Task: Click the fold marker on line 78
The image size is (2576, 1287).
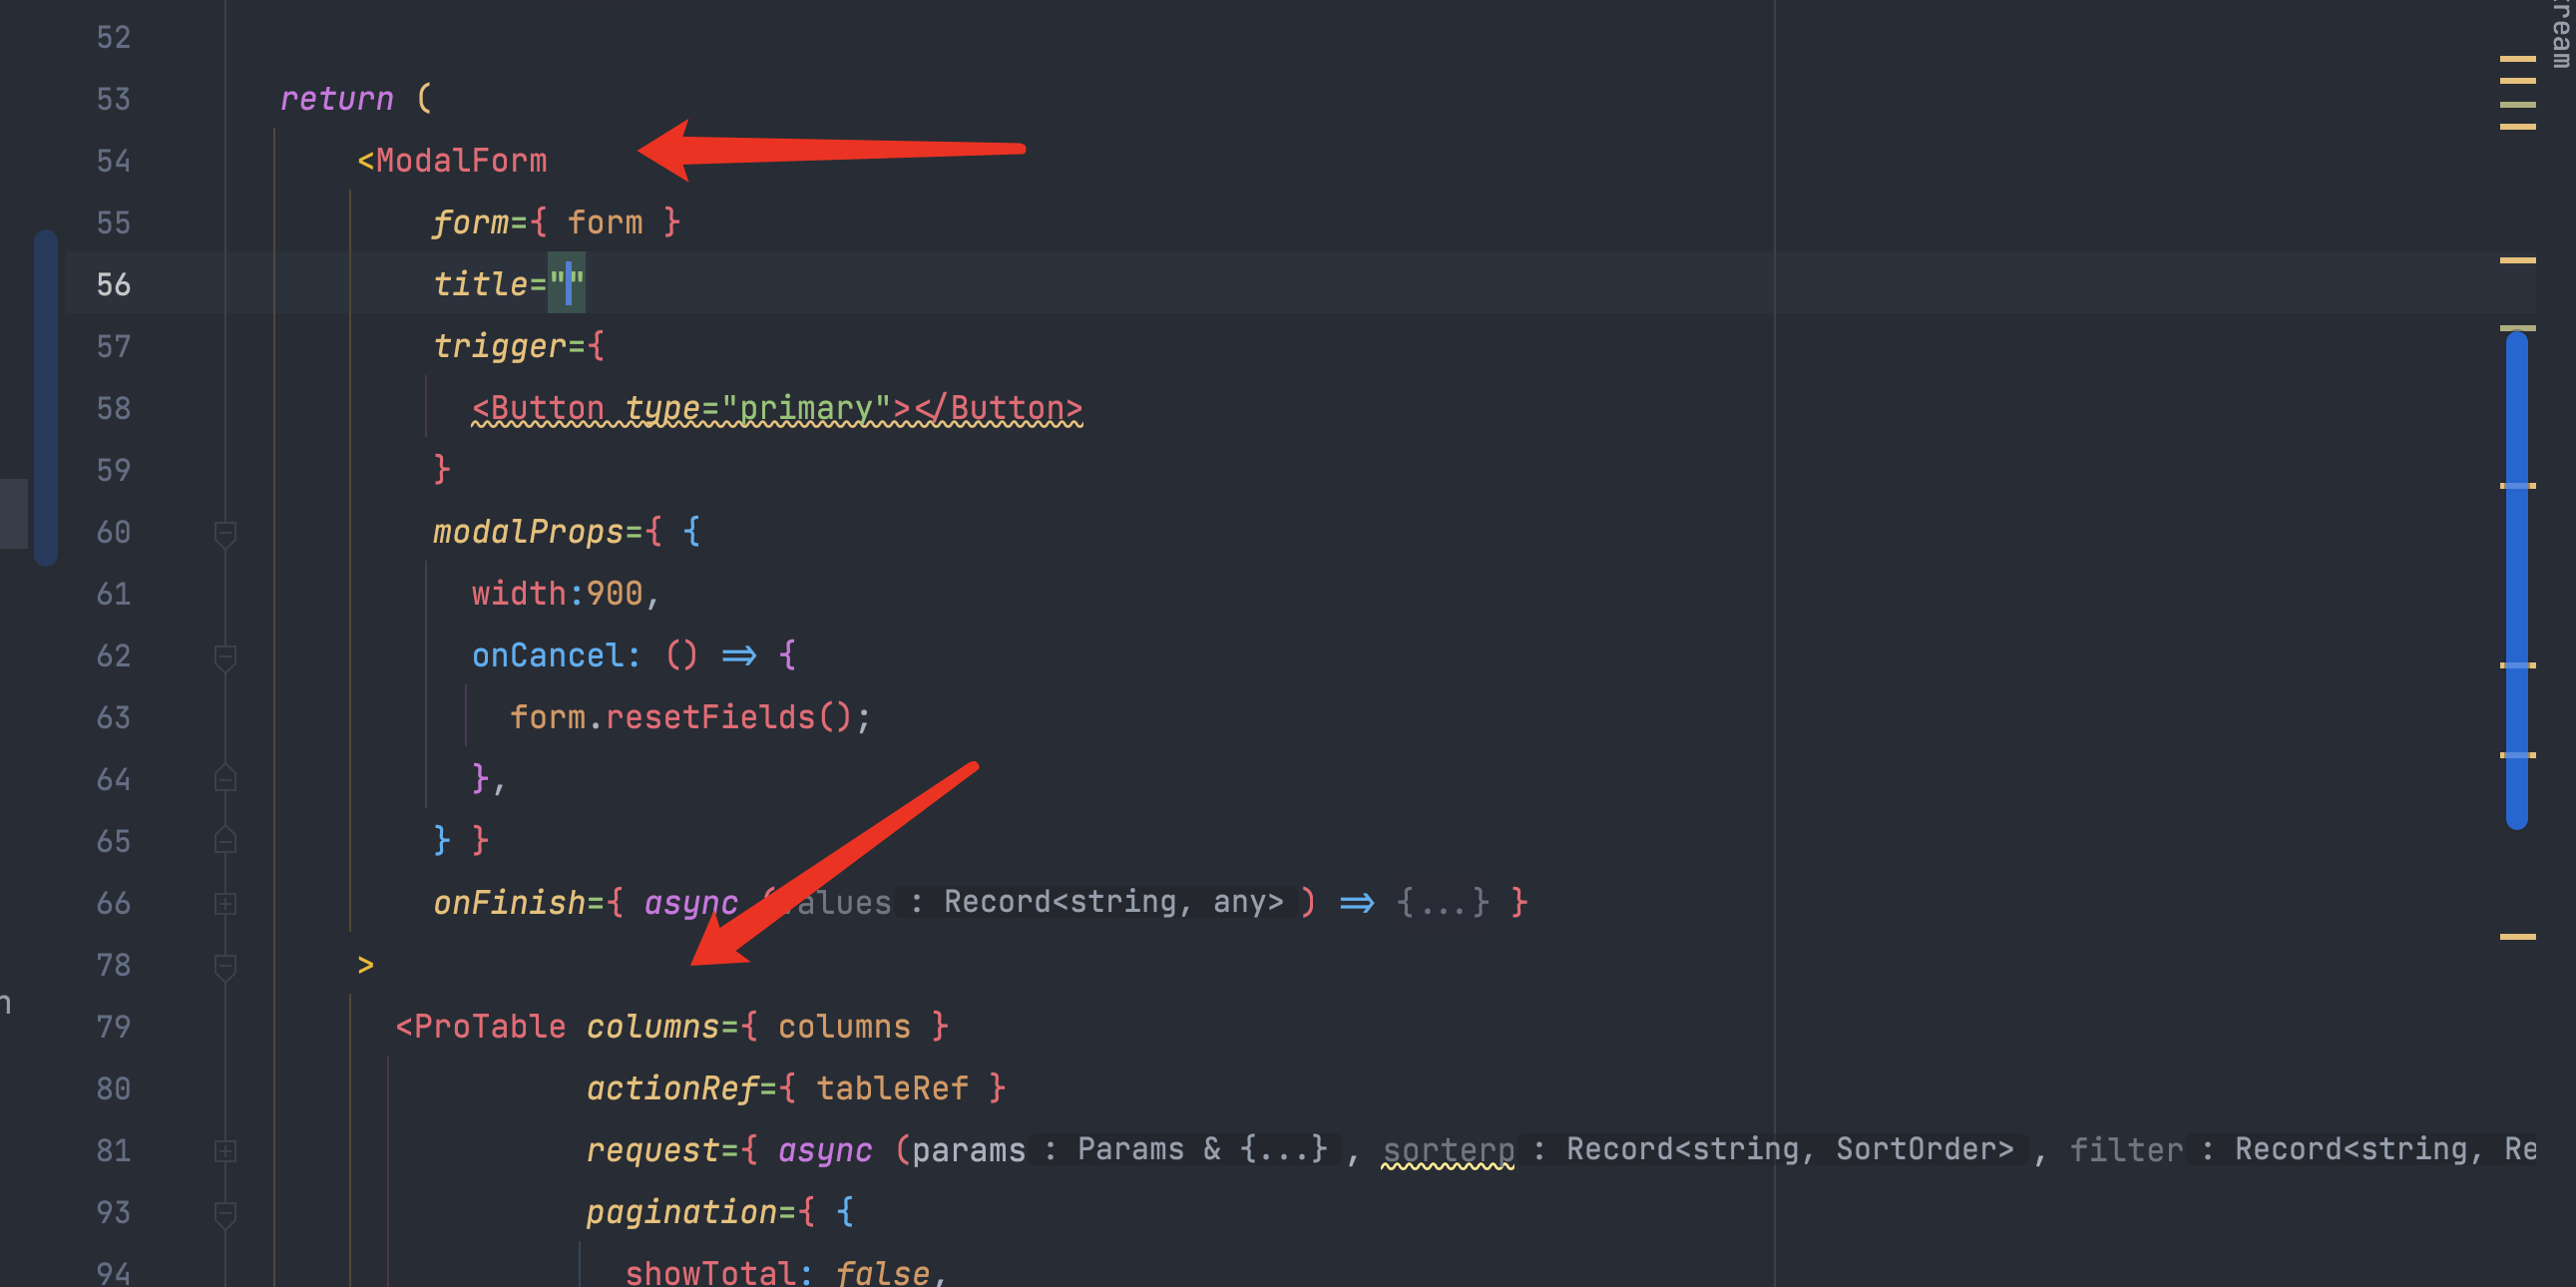Action: click(225, 966)
